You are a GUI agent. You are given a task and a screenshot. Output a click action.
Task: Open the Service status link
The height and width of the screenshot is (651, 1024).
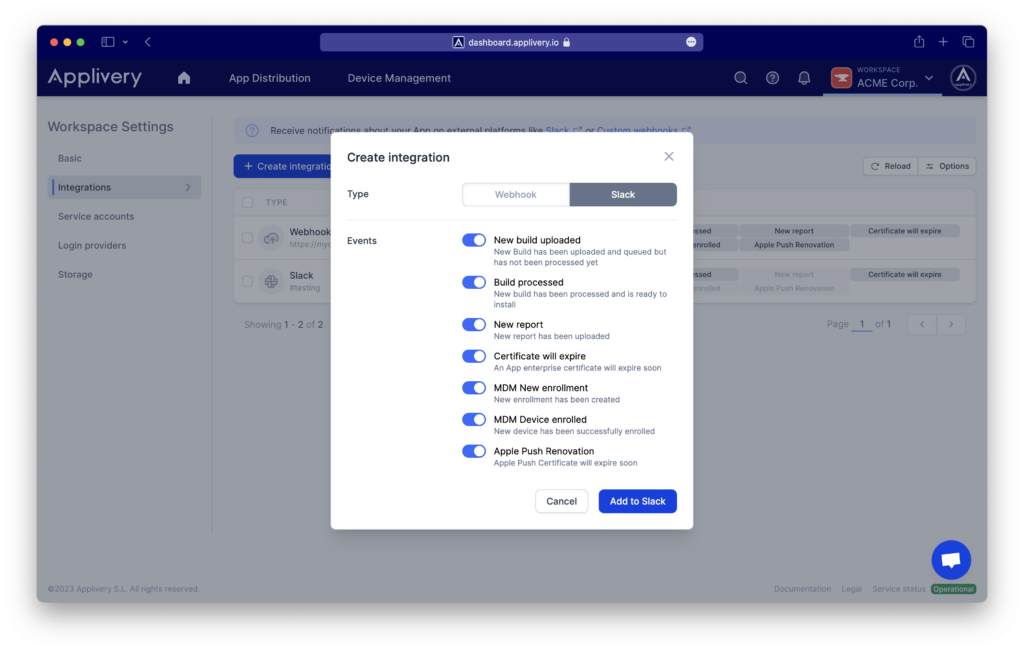[x=899, y=589]
